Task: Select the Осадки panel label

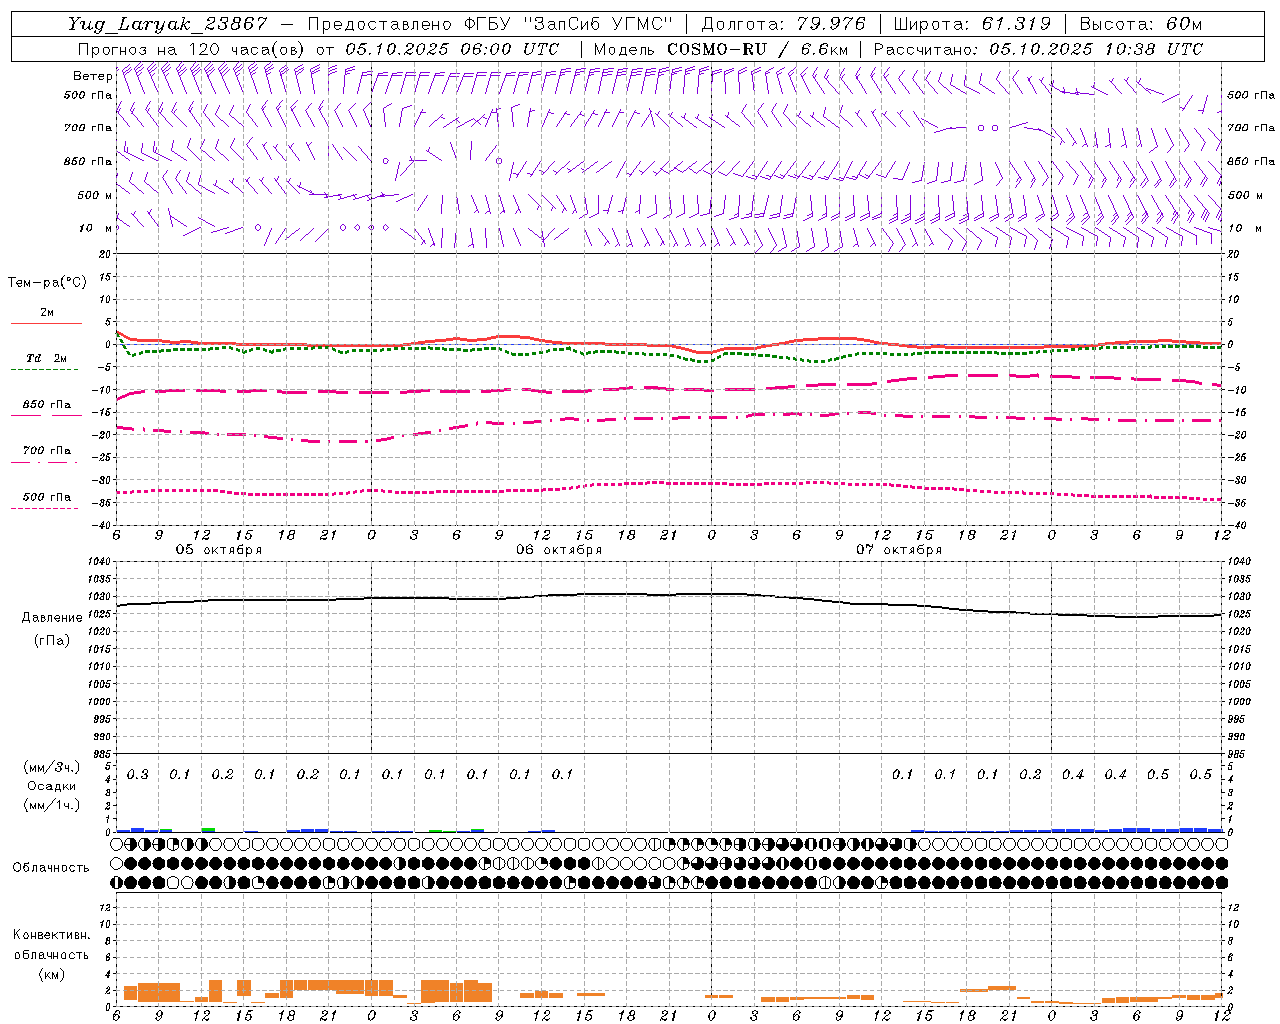Action: (x=52, y=786)
